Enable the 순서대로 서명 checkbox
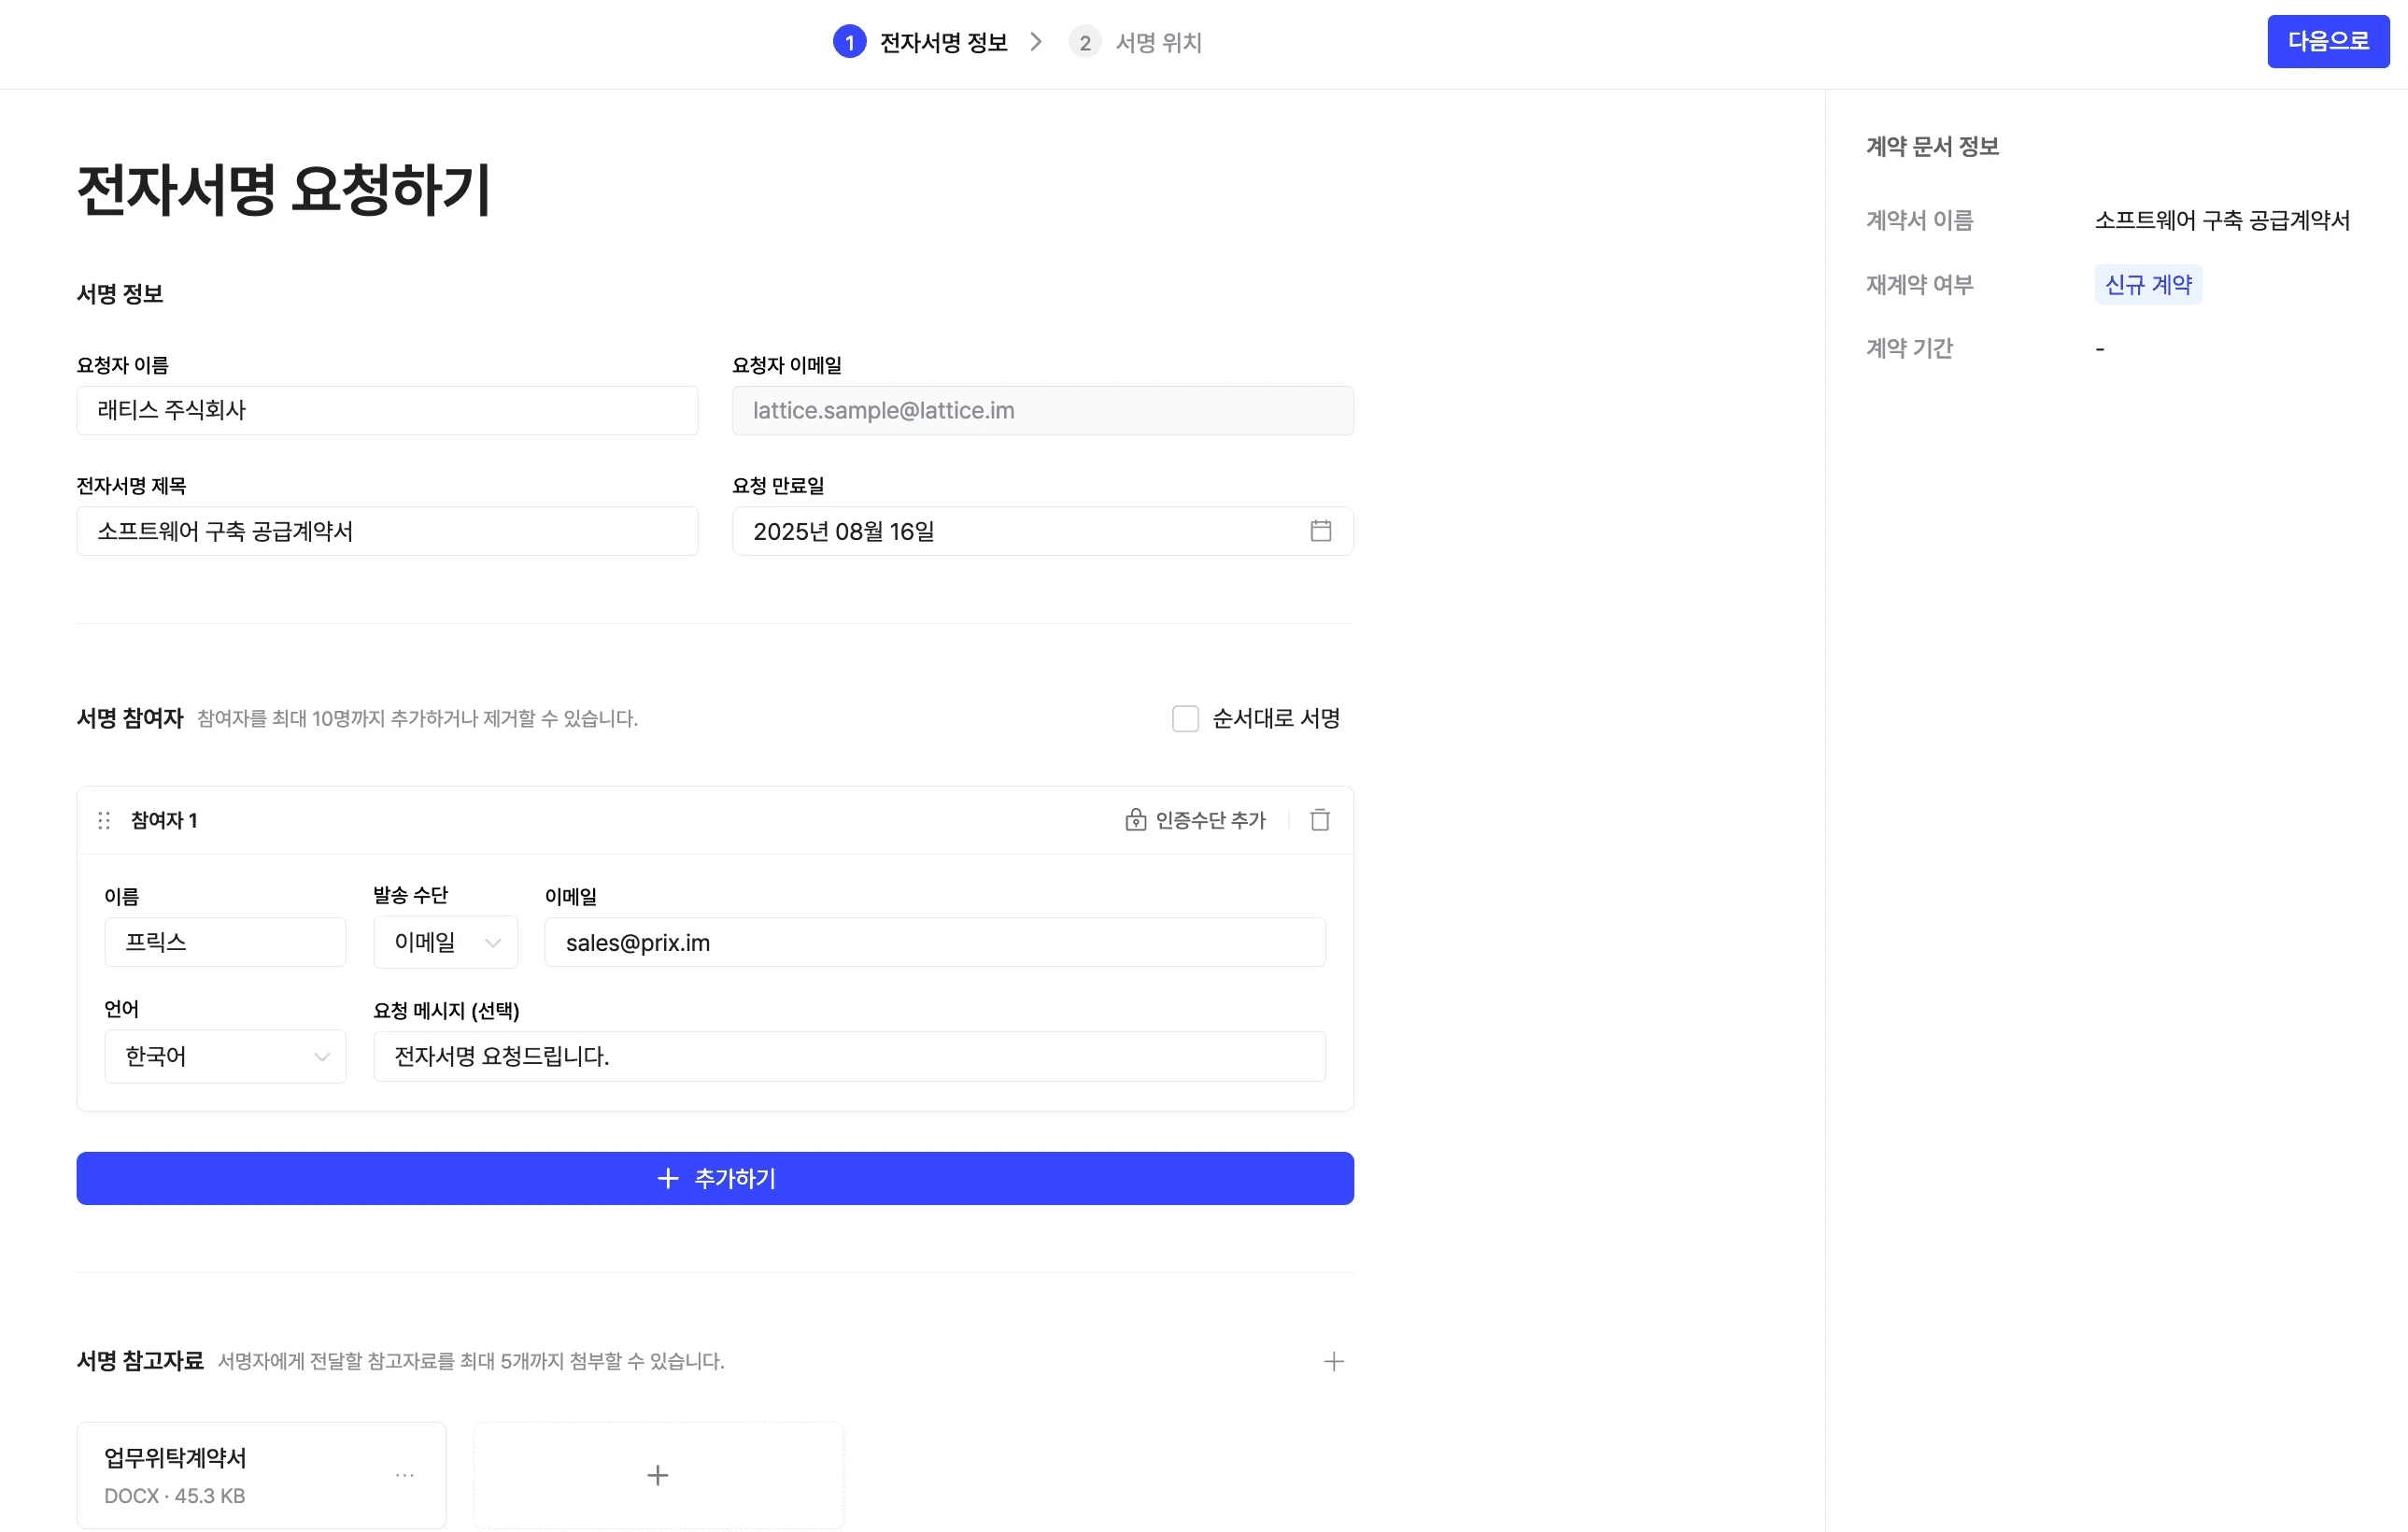Screen dimensions: 2408x1532 1185,718
